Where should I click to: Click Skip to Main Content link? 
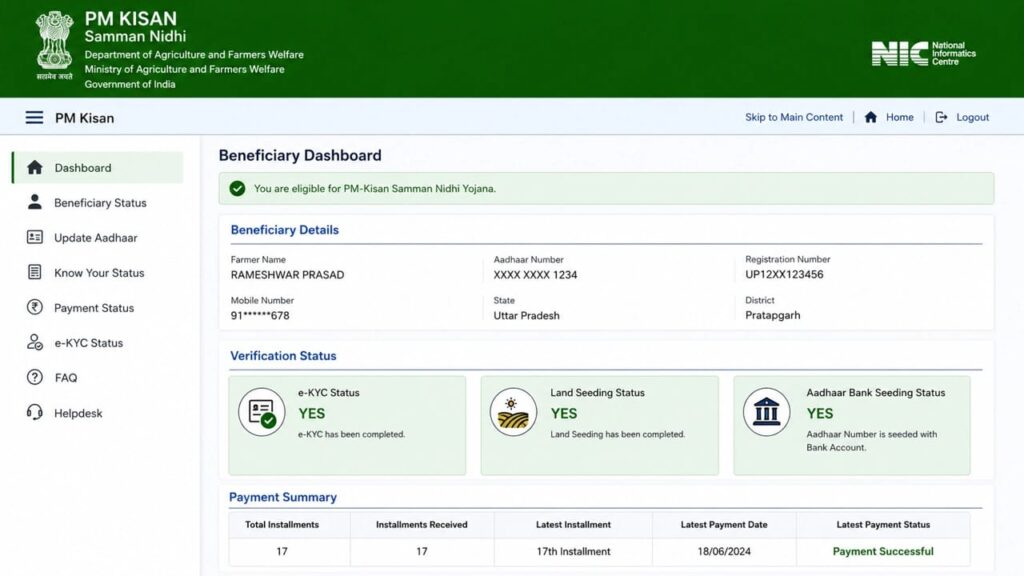tap(793, 117)
